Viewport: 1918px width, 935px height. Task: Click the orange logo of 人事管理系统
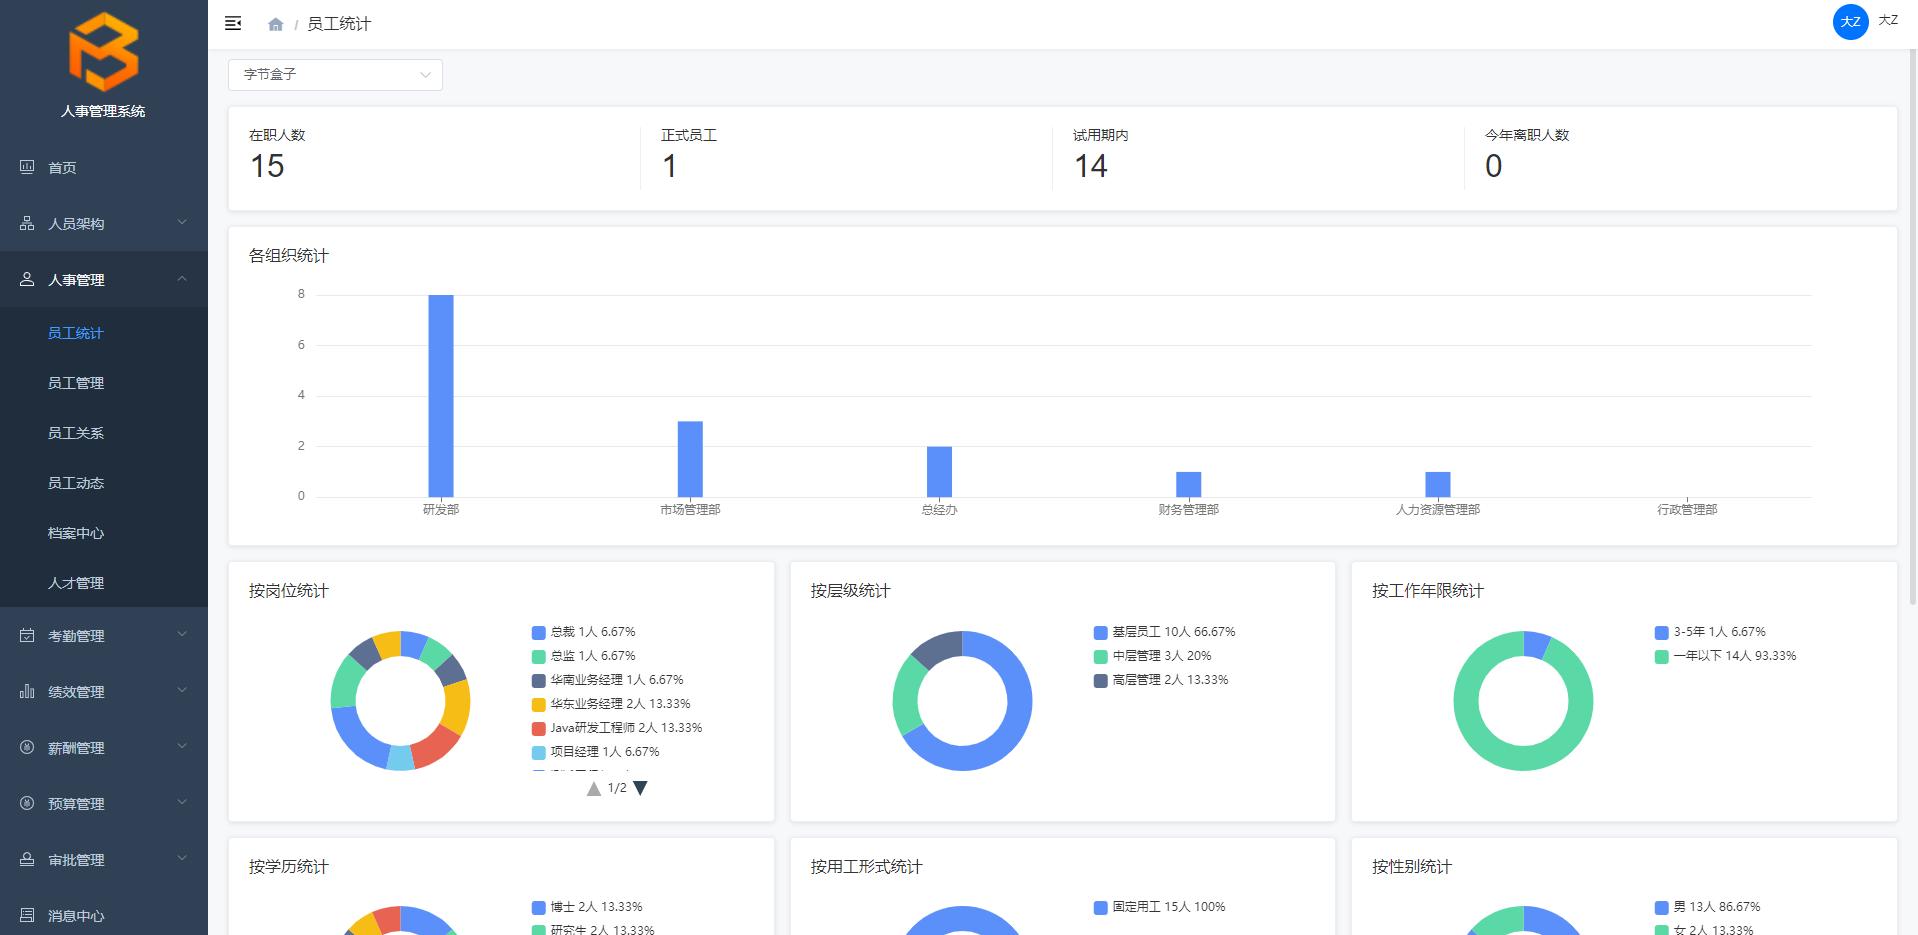tap(103, 52)
